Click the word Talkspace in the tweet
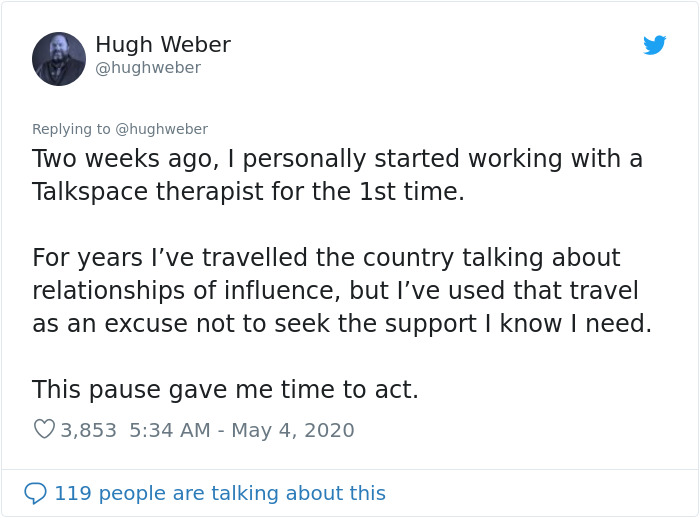 coord(90,192)
